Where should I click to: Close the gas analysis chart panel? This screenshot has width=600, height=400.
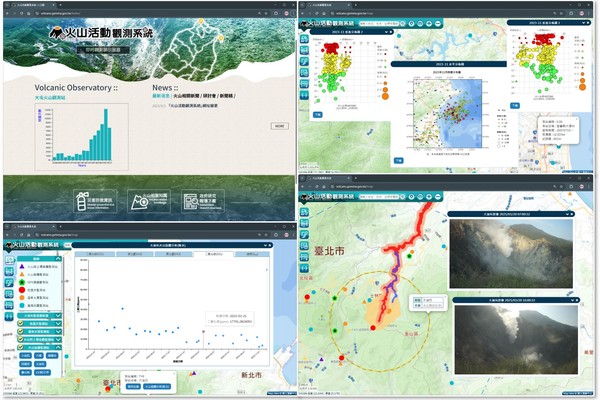[x=269, y=245]
